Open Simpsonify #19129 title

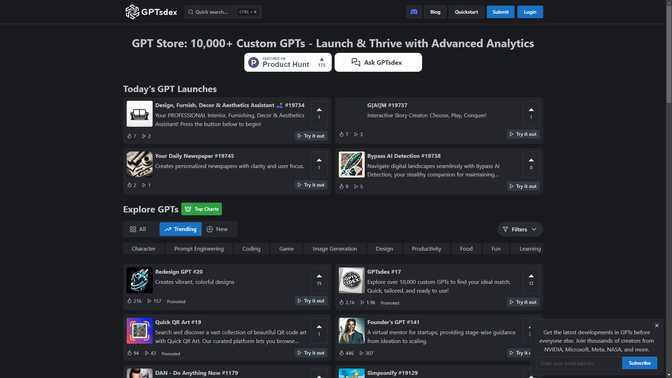click(x=392, y=373)
